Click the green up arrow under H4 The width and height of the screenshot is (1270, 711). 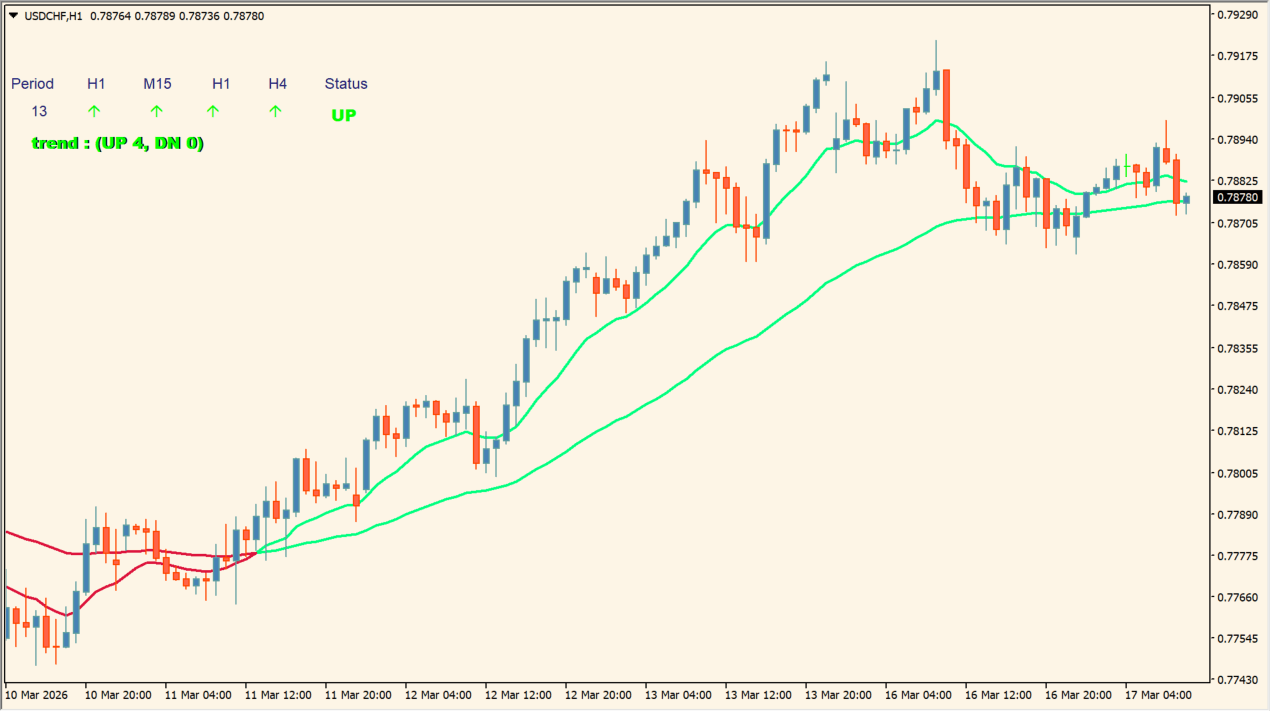[x=276, y=111]
